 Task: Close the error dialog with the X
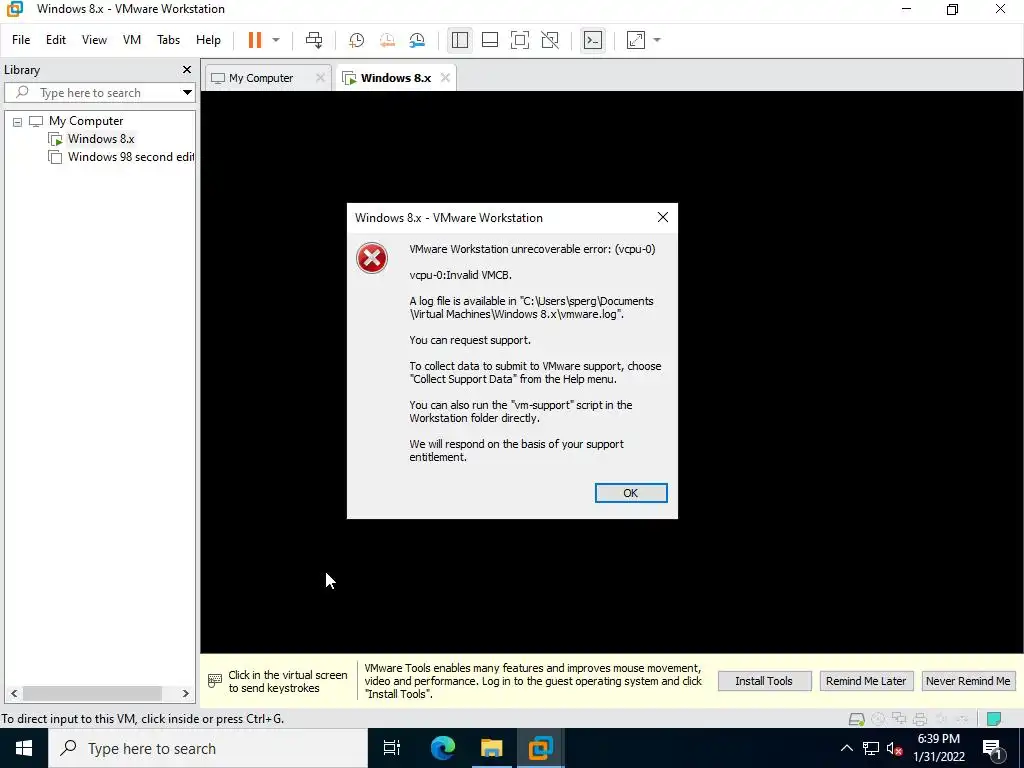(663, 217)
